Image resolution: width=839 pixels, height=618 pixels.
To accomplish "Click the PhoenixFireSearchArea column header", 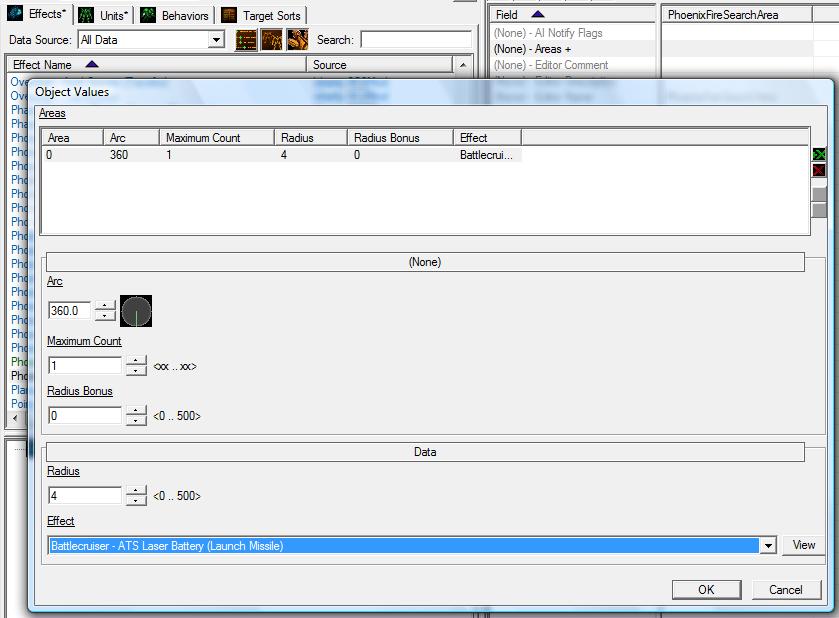I will (x=737, y=15).
